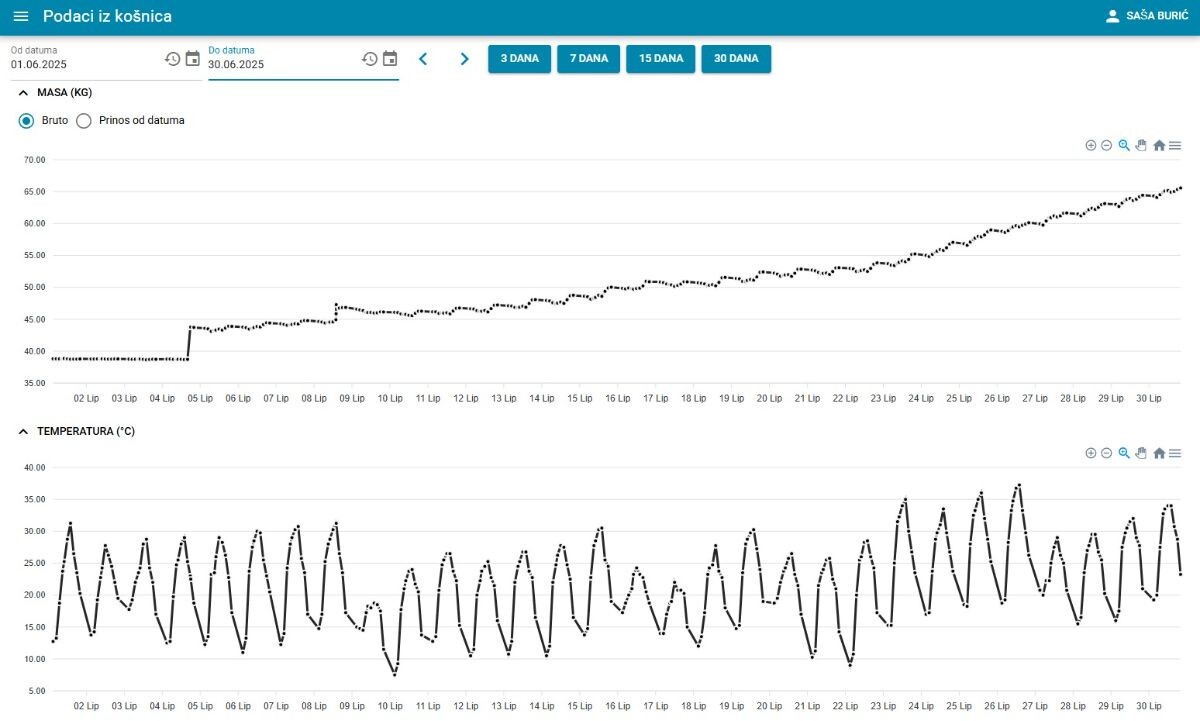The image size is (1200, 721).
Task: Collapse the TEMPERATURA (°C) section
Action: click(24, 432)
